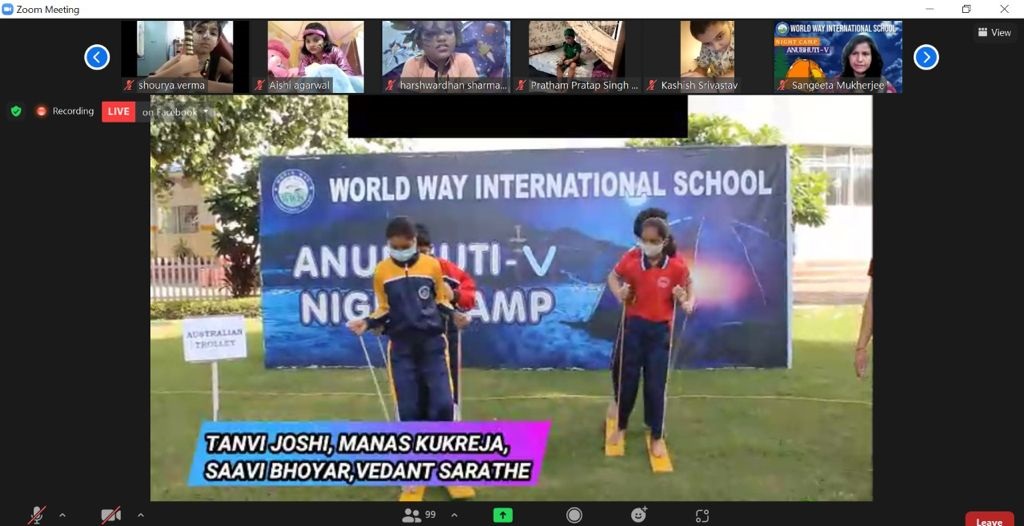Start video with the camera icon
This screenshot has height=526, width=1024.
pos(111,516)
